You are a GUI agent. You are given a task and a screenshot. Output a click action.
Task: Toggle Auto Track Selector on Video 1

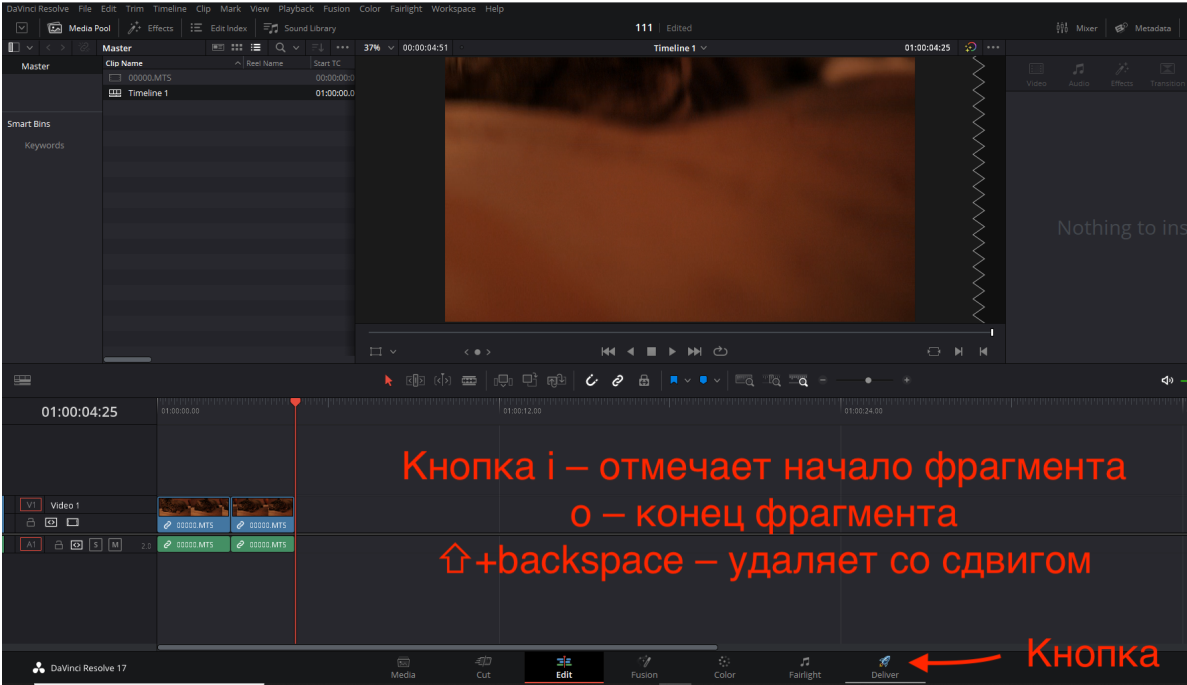[51, 522]
